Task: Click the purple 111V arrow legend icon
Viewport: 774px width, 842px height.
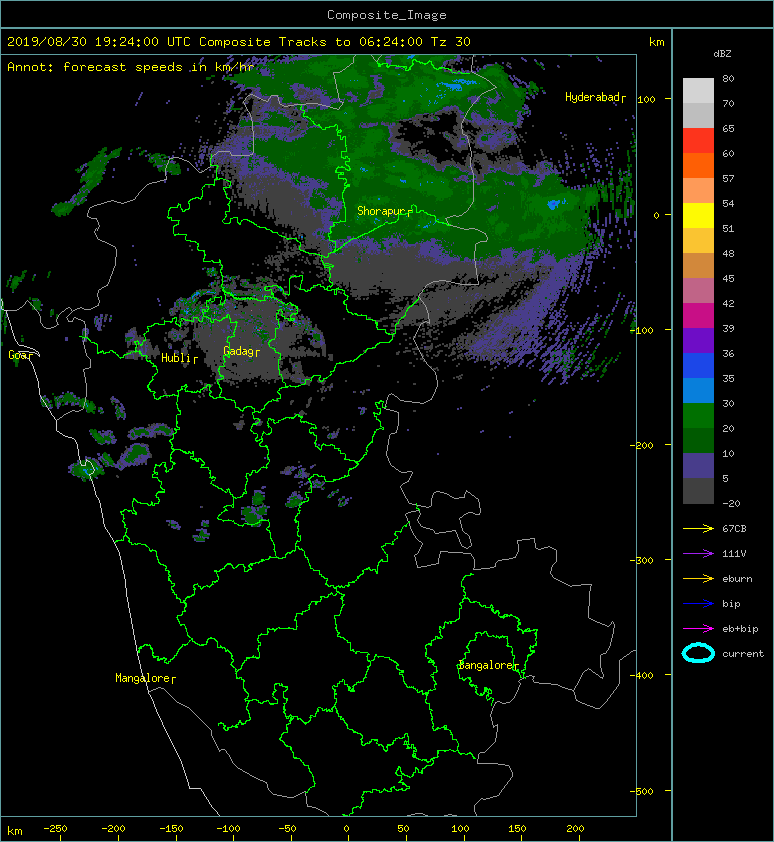Action: [698, 554]
